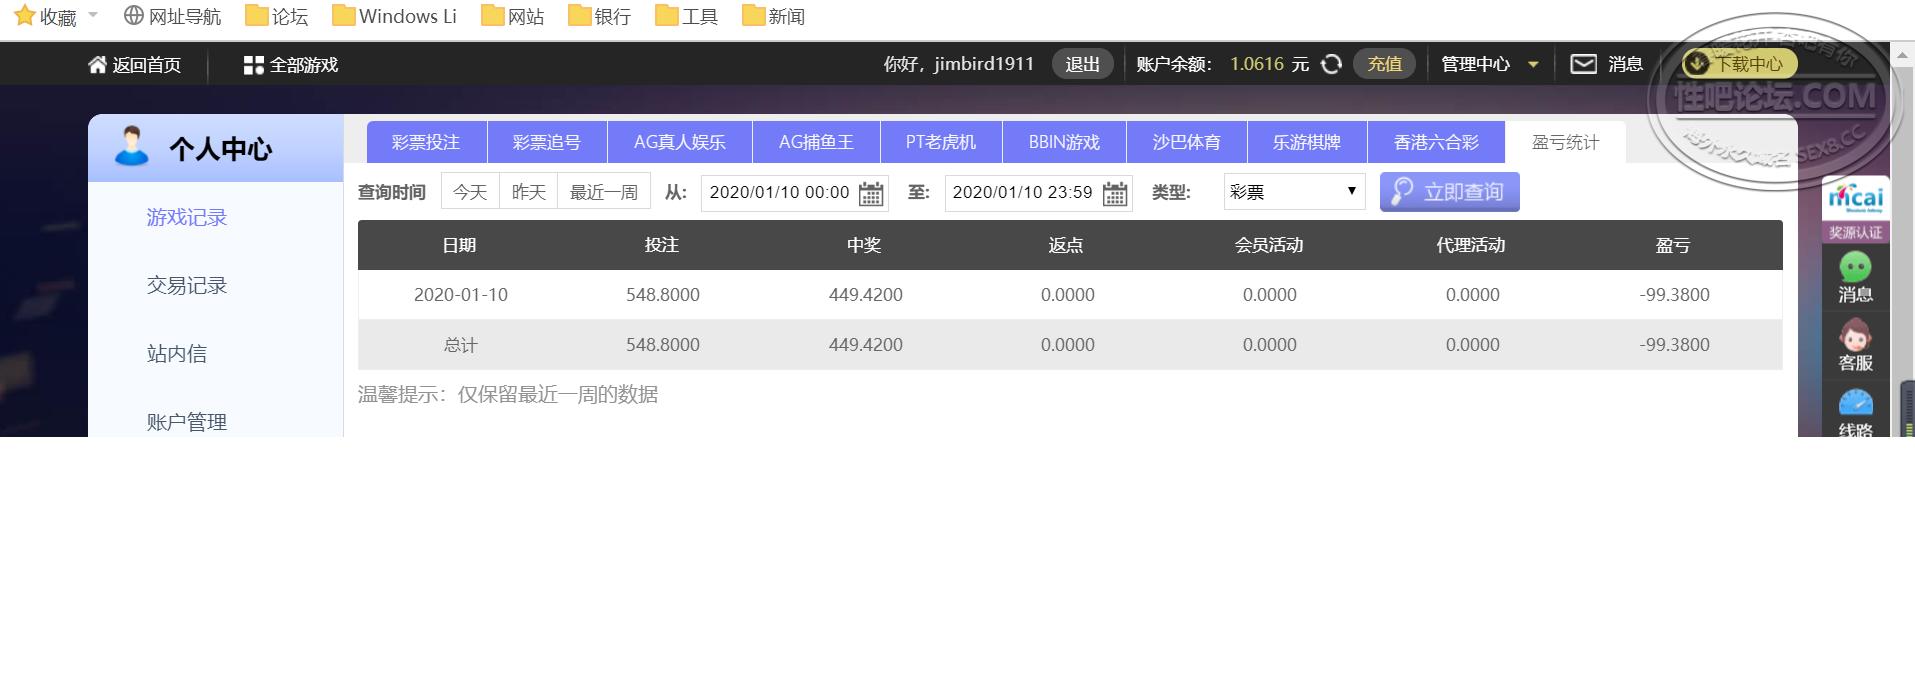Expand the 类型 彩票 dropdown
Screen dimensions: 1915x697
click(1294, 192)
